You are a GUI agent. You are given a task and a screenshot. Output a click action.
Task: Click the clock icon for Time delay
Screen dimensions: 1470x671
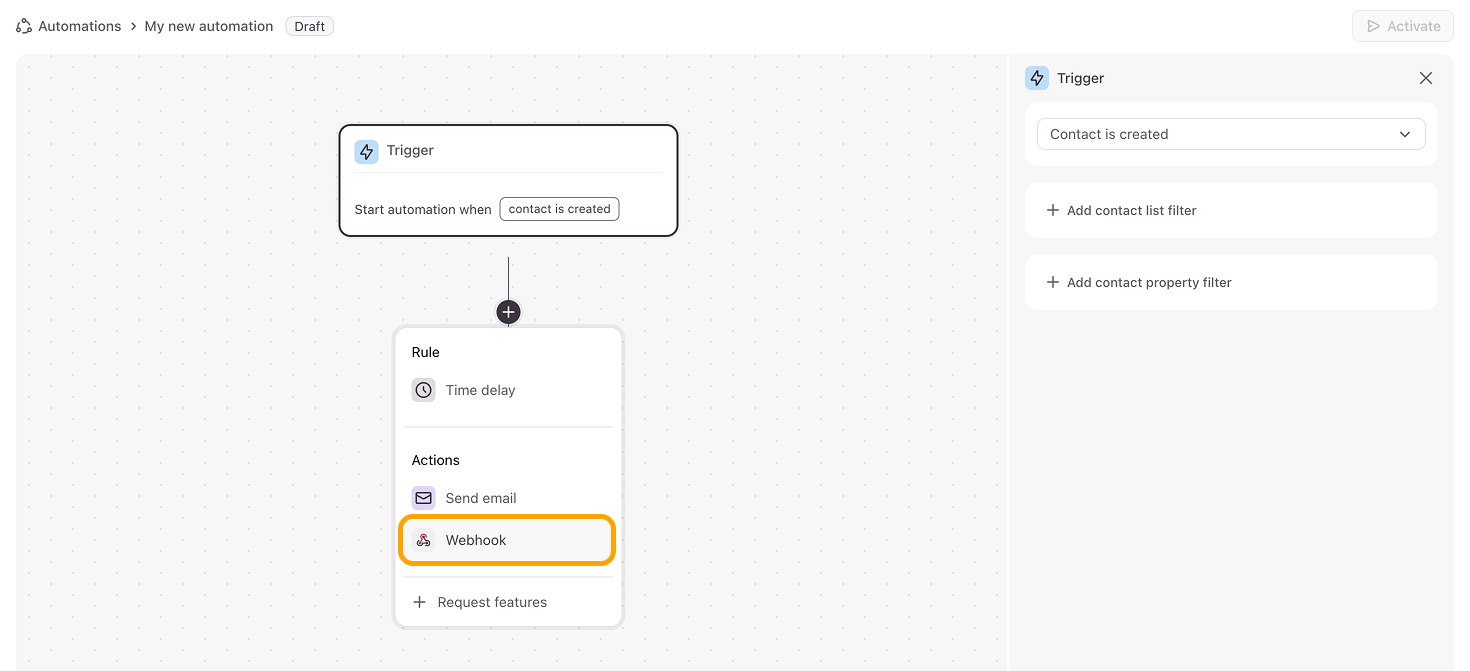click(424, 390)
